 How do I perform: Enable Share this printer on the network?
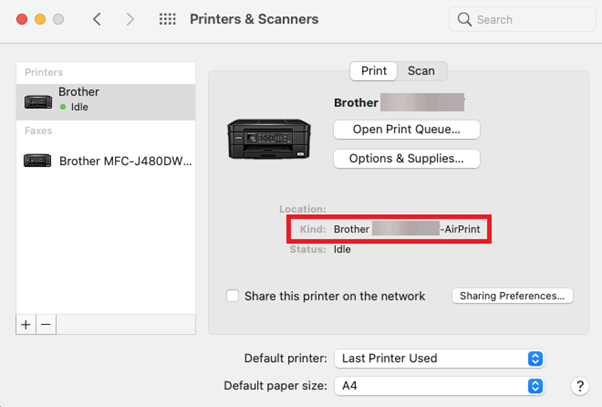232,296
